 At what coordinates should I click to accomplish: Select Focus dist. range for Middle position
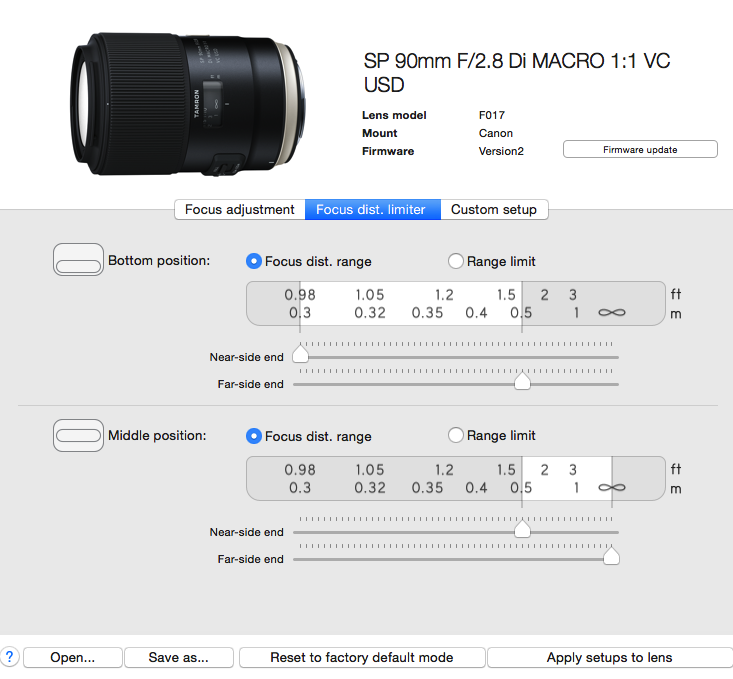point(309,436)
